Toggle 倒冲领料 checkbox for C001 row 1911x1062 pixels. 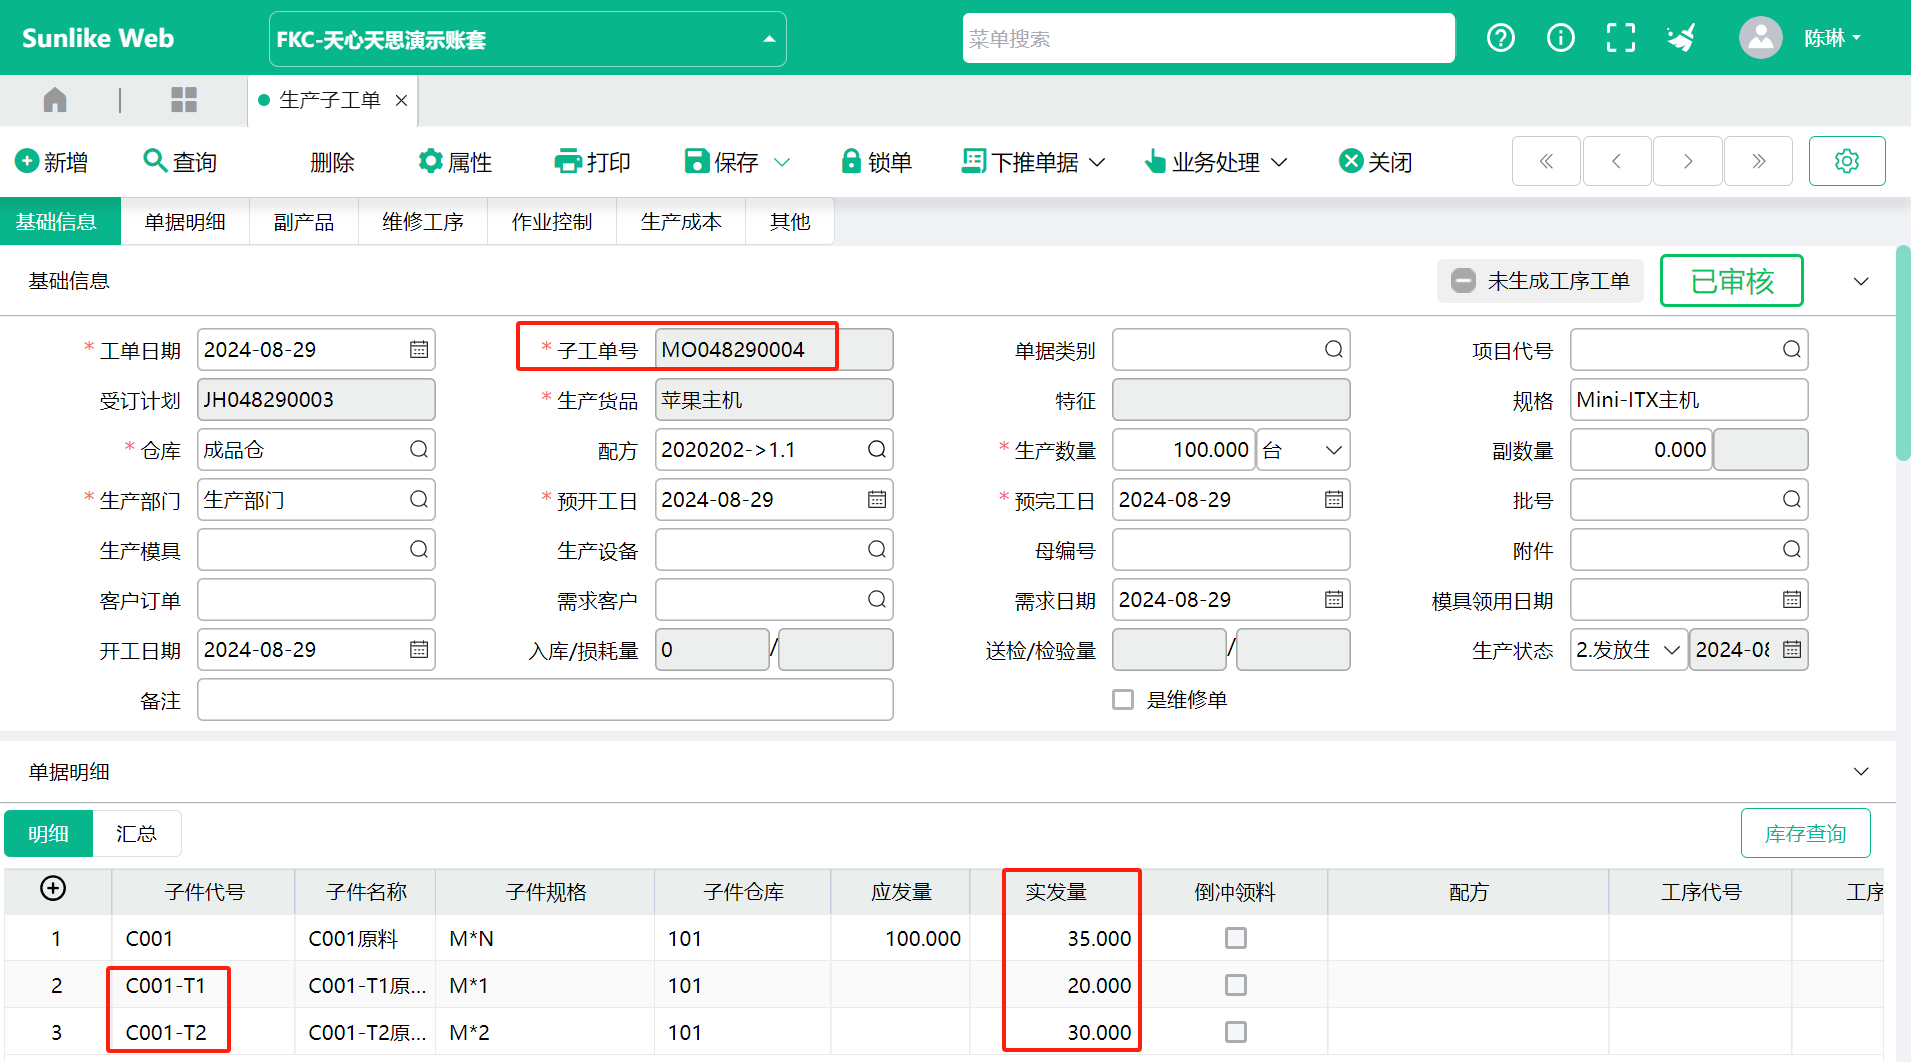click(1236, 938)
